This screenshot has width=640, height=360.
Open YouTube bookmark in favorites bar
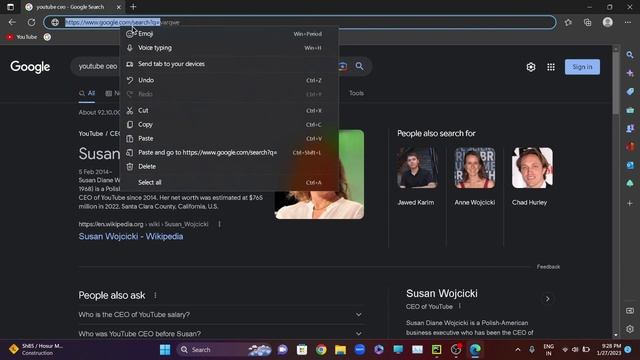(x=22, y=37)
